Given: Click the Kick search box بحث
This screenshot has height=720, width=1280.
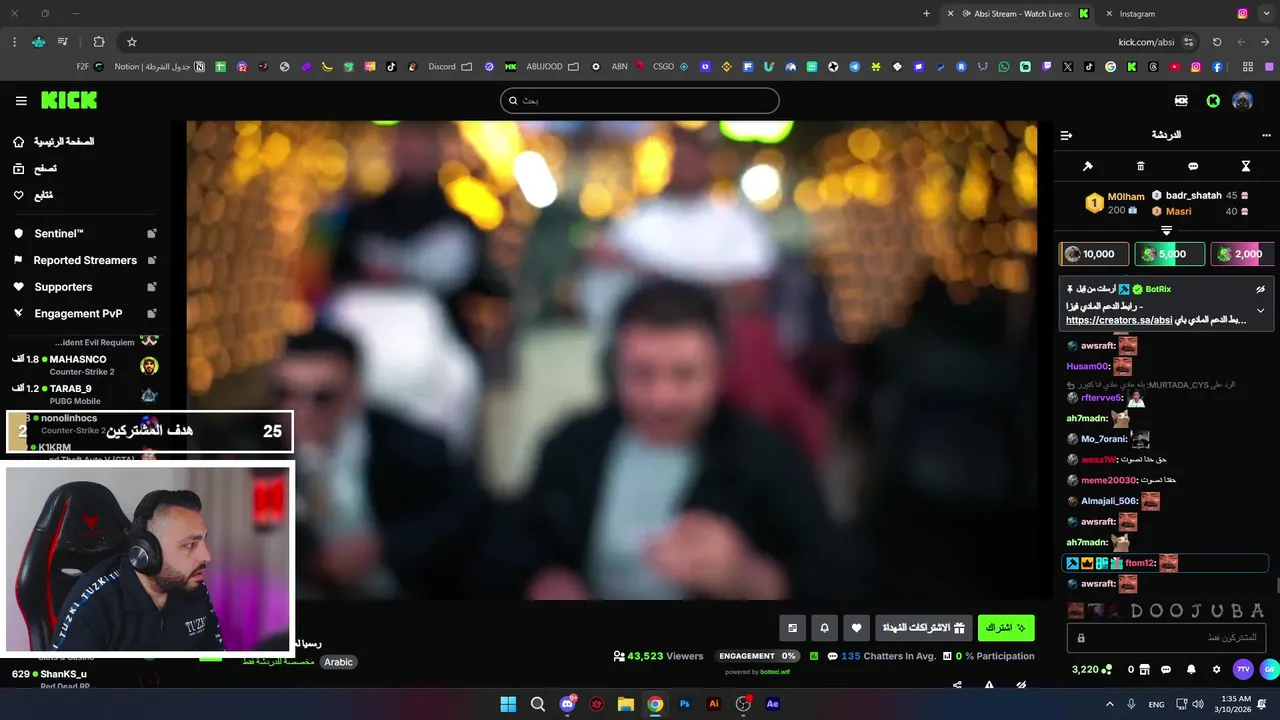Looking at the screenshot, I should (640, 101).
